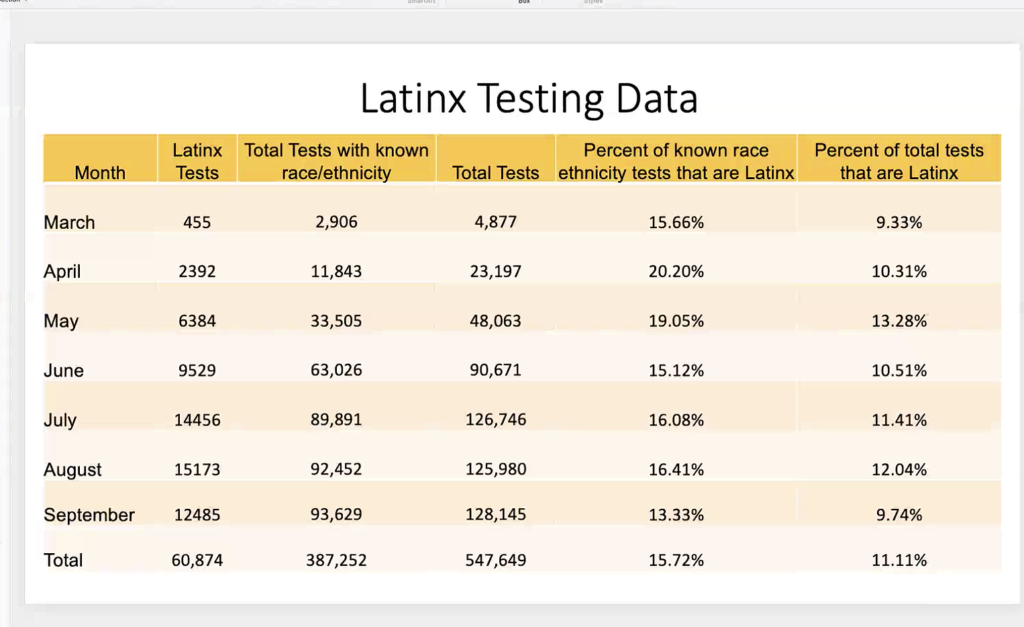Screen dimensions: 1024x627
Task: Click 'Percent of total tests that are Latinx' header
Action: pos(898,161)
